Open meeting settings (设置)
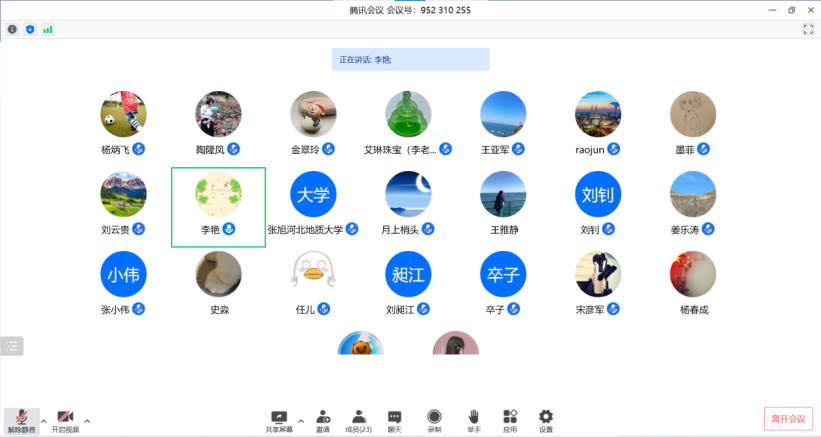Screen dimensions: 821x437 tap(545, 418)
